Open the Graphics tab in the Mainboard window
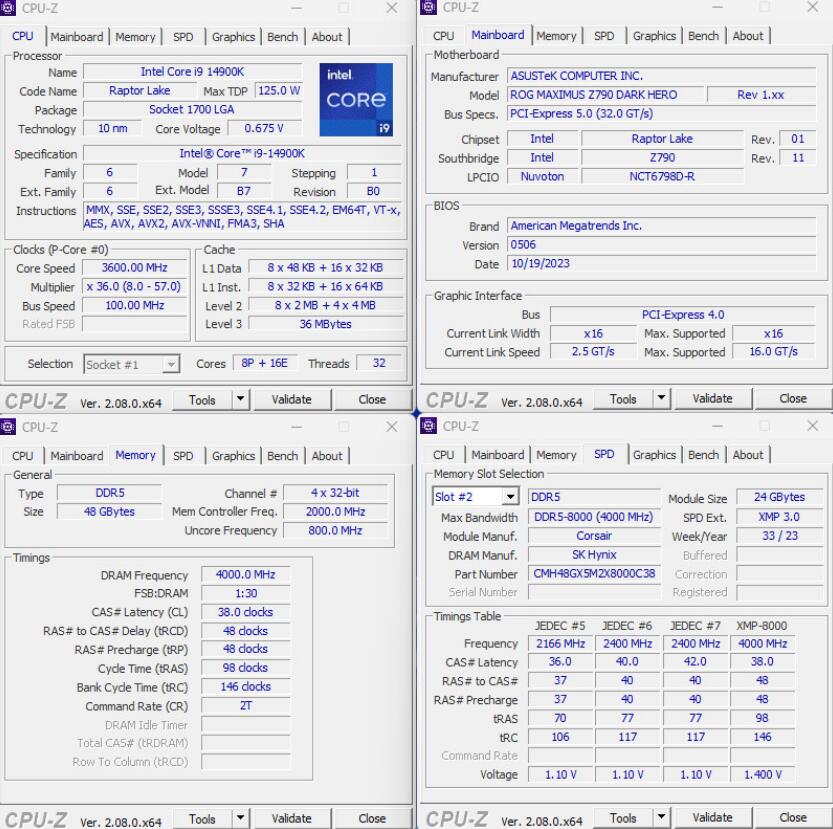The width and height of the screenshot is (833, 829). pyautogui.click(x=654, y=36)
